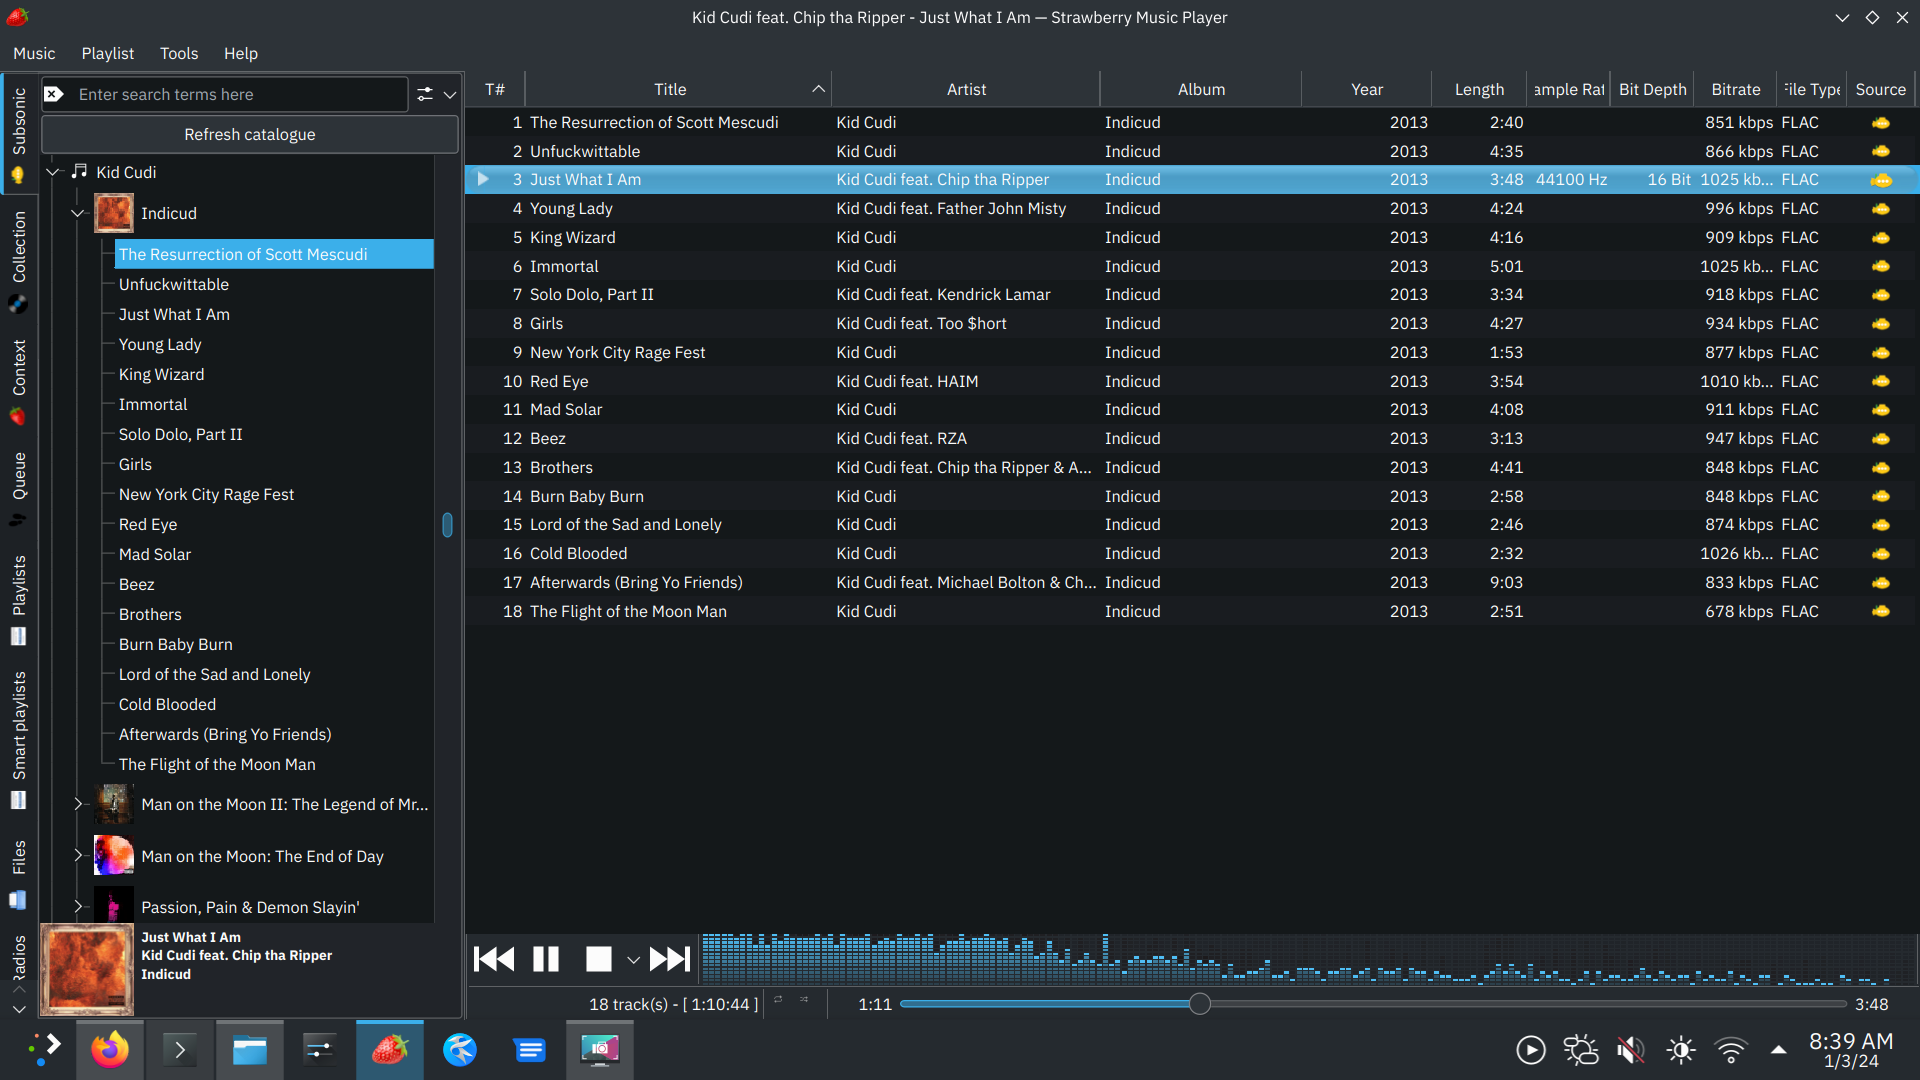Open the collection filter options icon
The width and height of the screenshot is (1920, 1080).
(425, 94)
